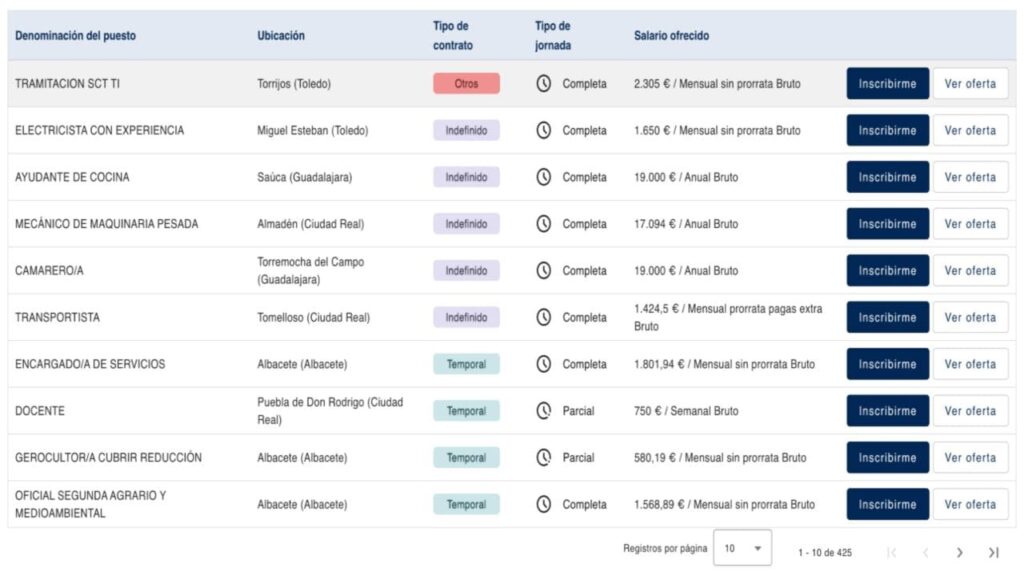This screenshot has width=1024, height=576.
Task: Click clock icon in TRAMITACION SCT TI row
Action: 543,84
